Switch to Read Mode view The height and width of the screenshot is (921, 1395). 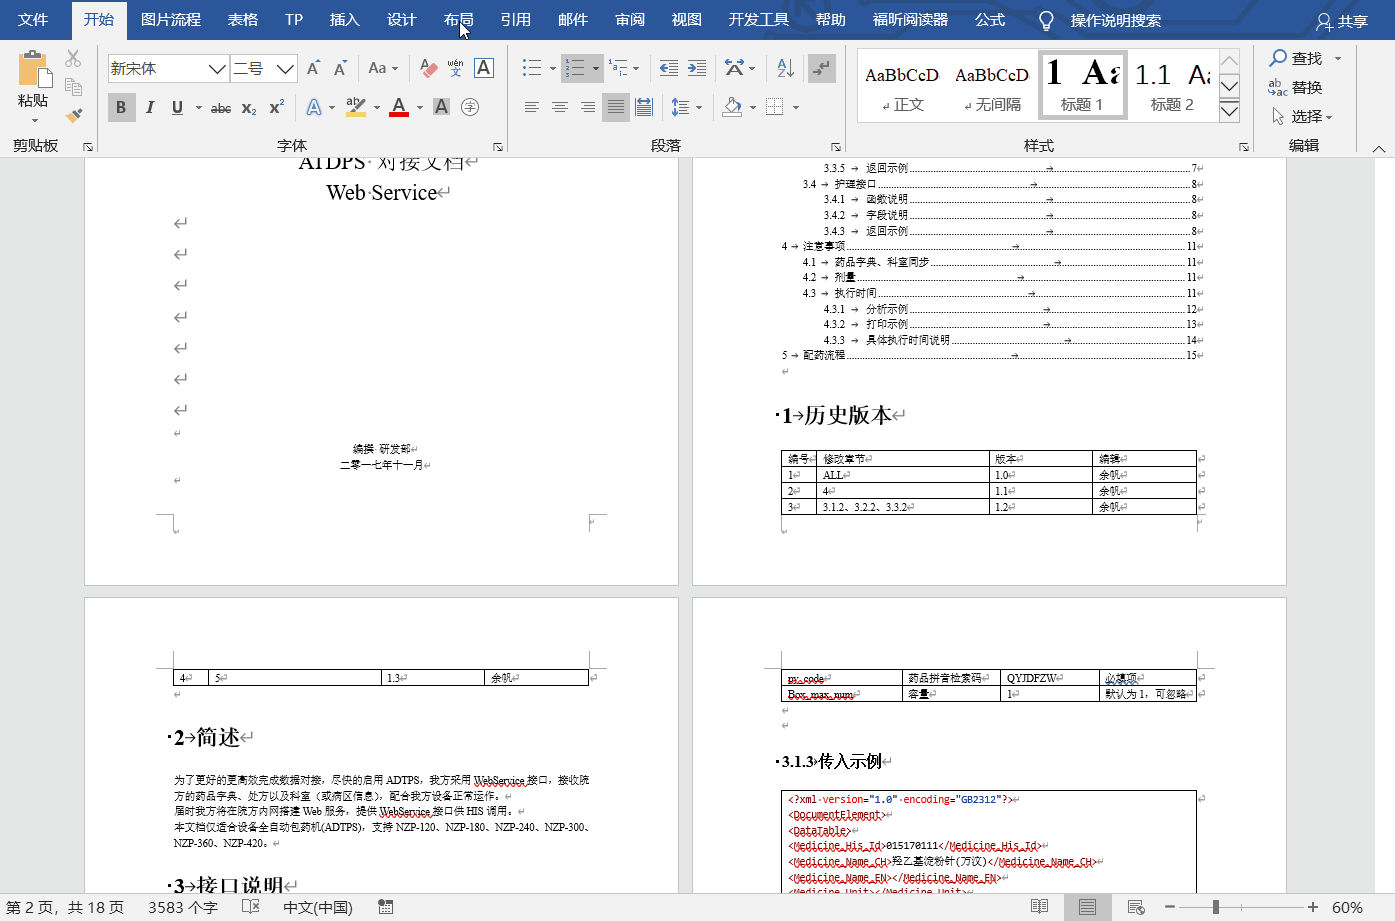click(1040, 907)
